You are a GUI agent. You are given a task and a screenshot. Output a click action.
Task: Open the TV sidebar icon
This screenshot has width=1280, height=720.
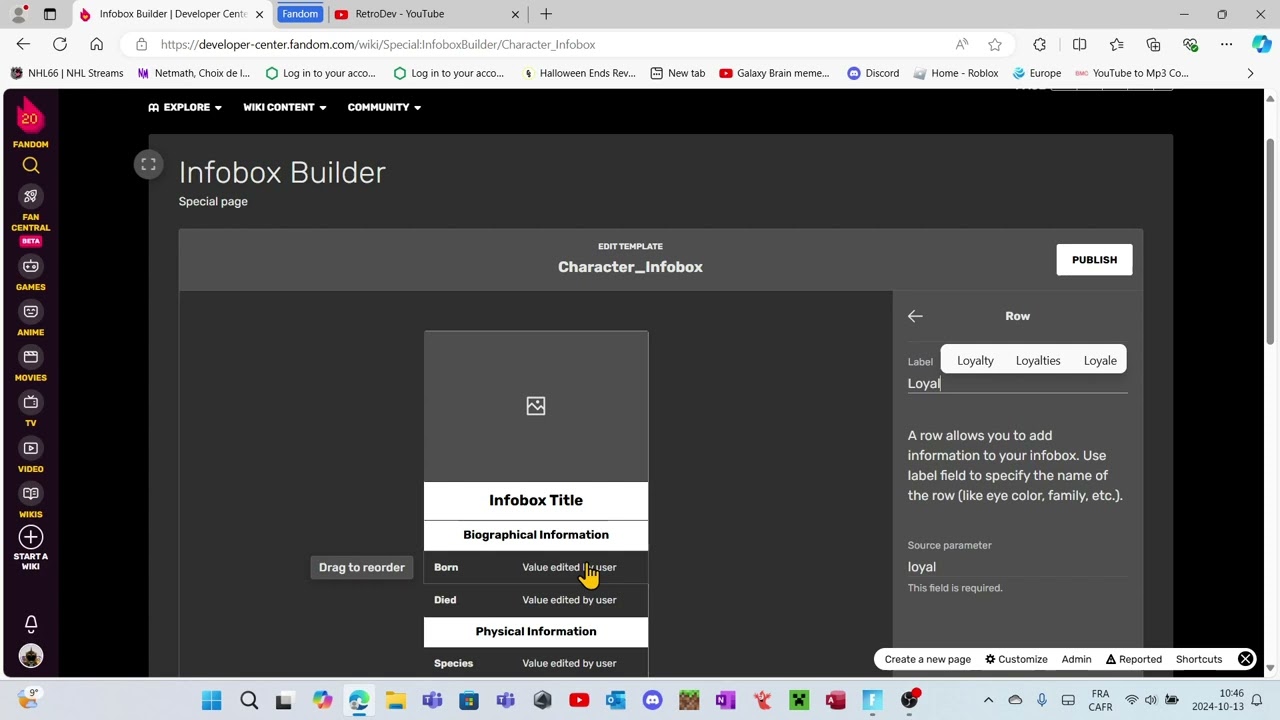click(x=31, y=402)
